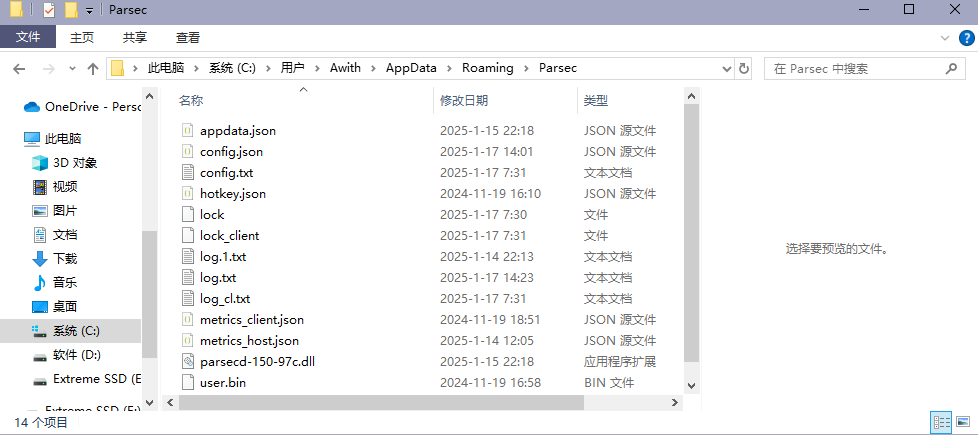Select 系统 (C:) drive in sidebar
978x435 pixels.
point(70,331)
